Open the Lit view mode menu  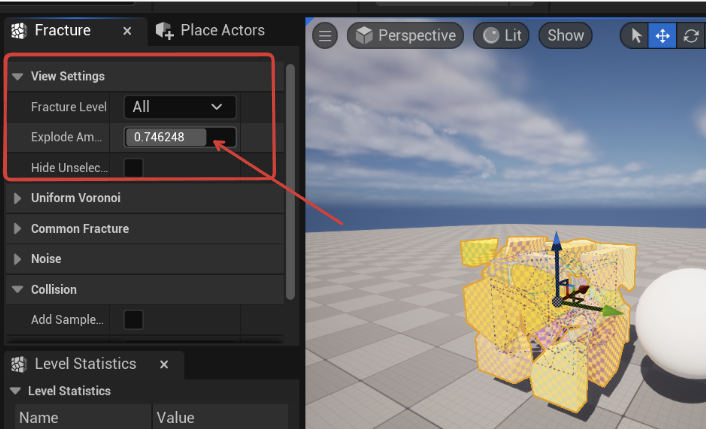click(x=501, y=36)
